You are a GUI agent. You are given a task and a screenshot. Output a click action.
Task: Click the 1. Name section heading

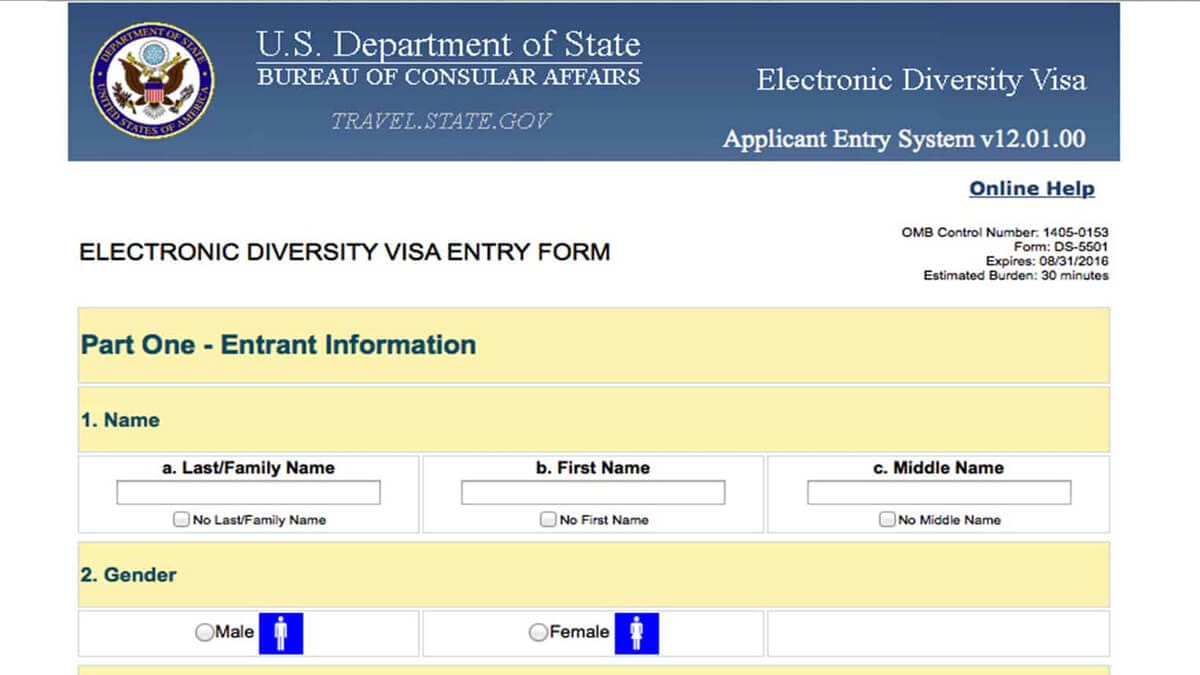point(120,420)
